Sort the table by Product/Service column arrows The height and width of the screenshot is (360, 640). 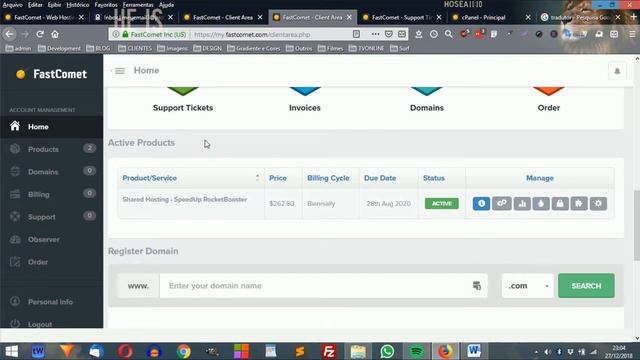[x=257, y=178]
